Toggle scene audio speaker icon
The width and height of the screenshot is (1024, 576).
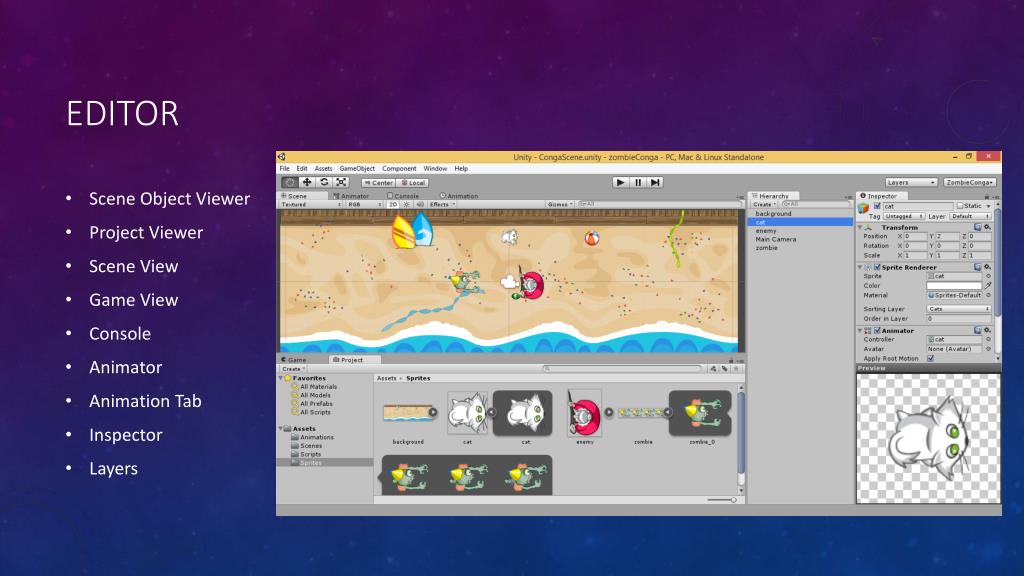pos(420,204)
